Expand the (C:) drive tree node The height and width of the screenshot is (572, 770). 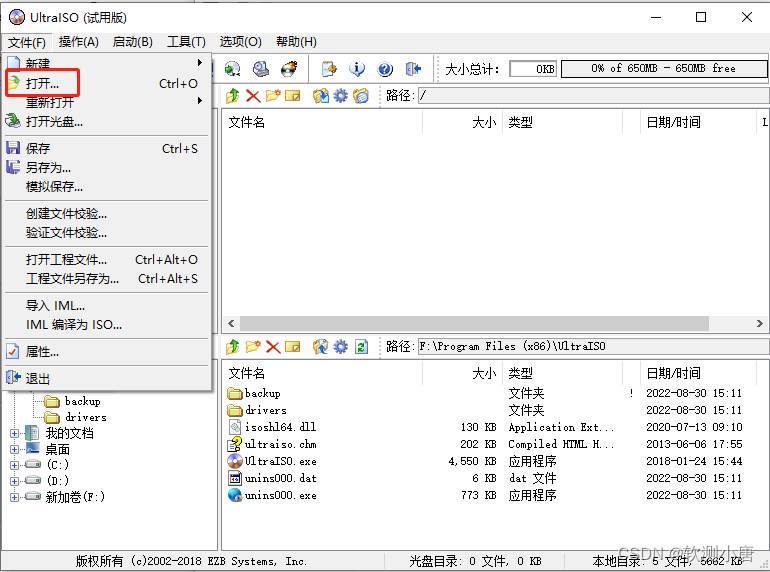(x=14, y=465)
